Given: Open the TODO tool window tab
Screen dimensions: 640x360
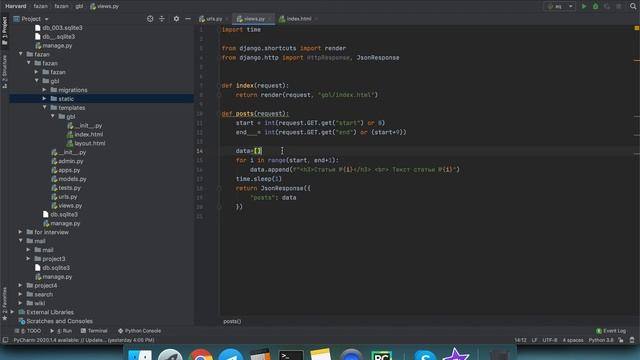Looking at the screenshot, I should [x=28, y=331].
